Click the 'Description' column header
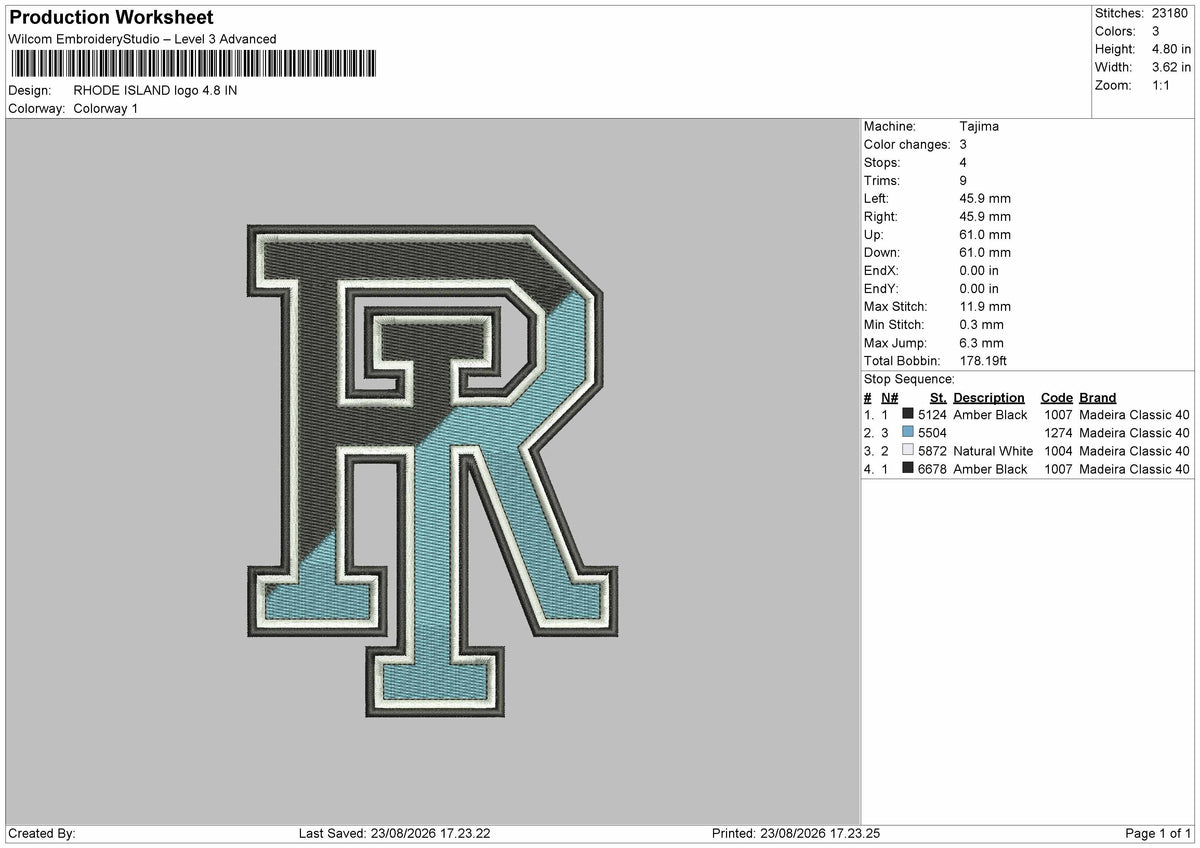 click(x=989, y=397)
